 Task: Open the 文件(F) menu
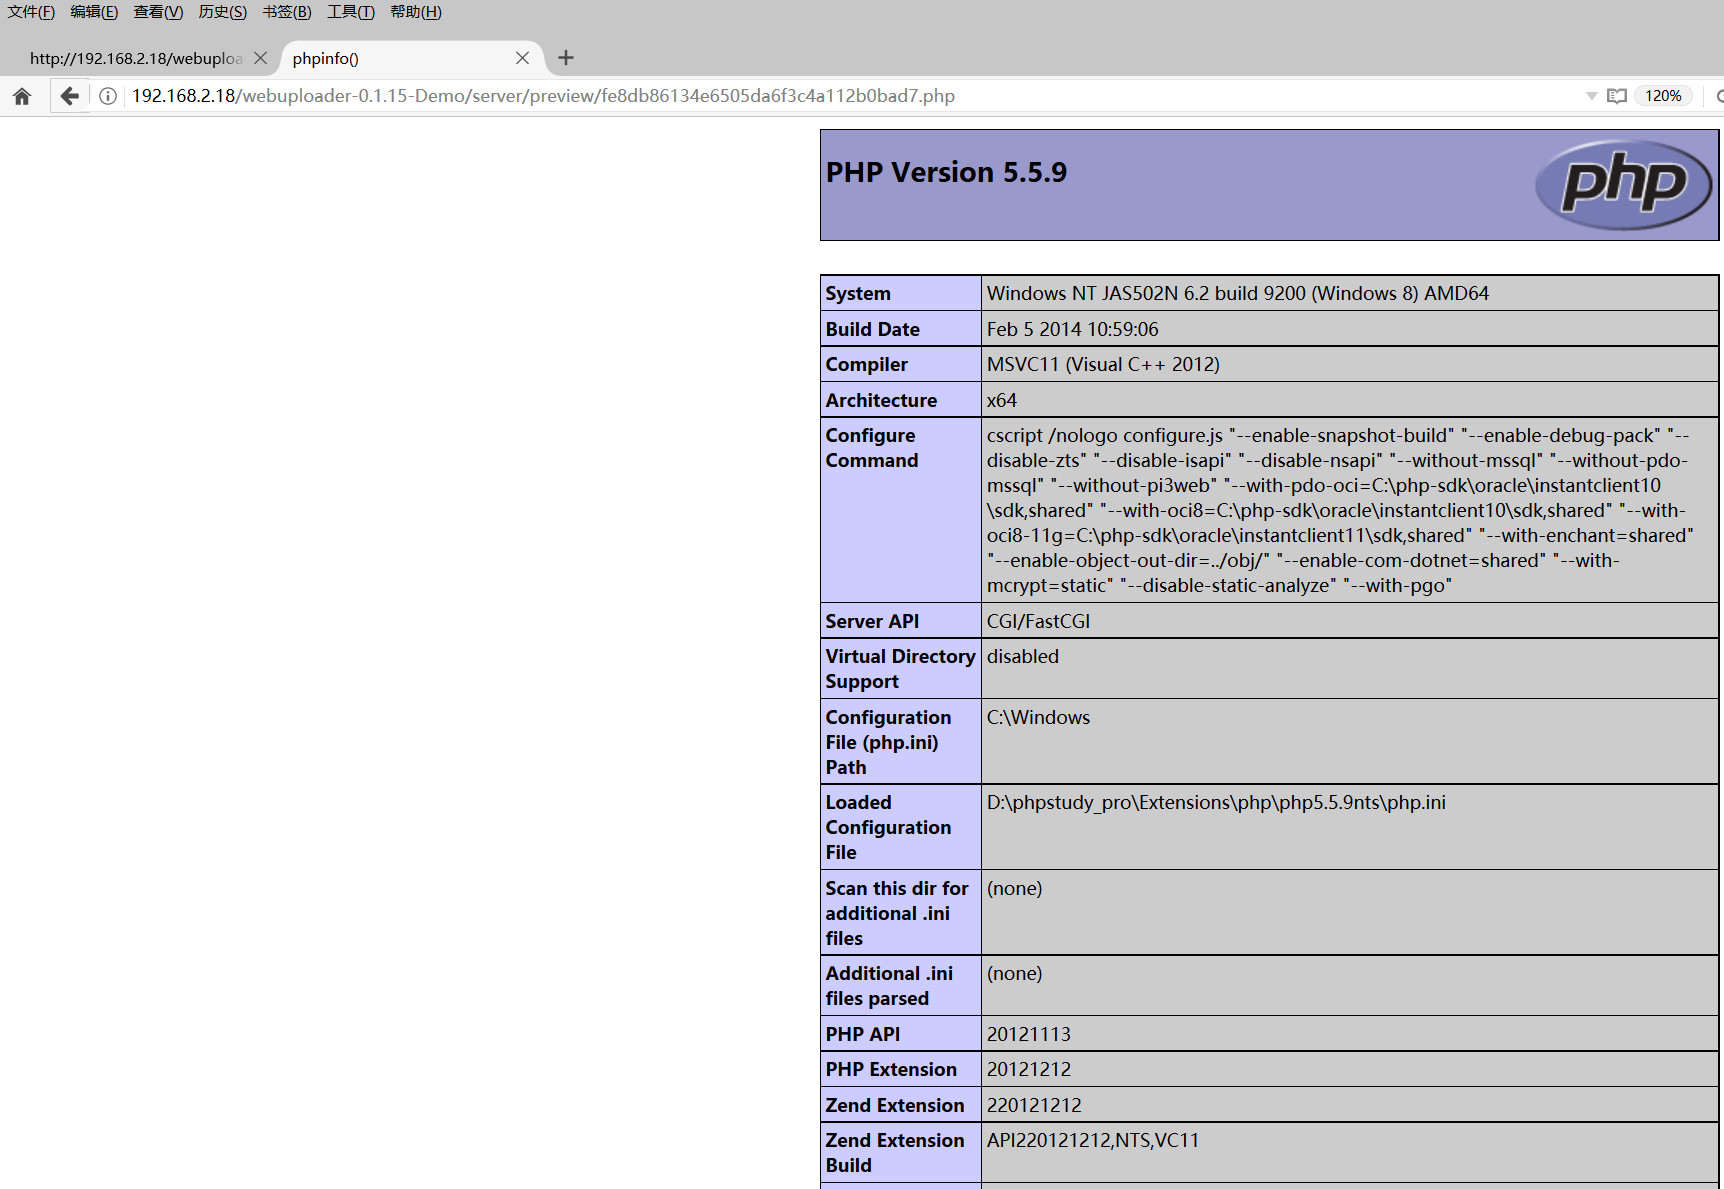coord(31,12)
